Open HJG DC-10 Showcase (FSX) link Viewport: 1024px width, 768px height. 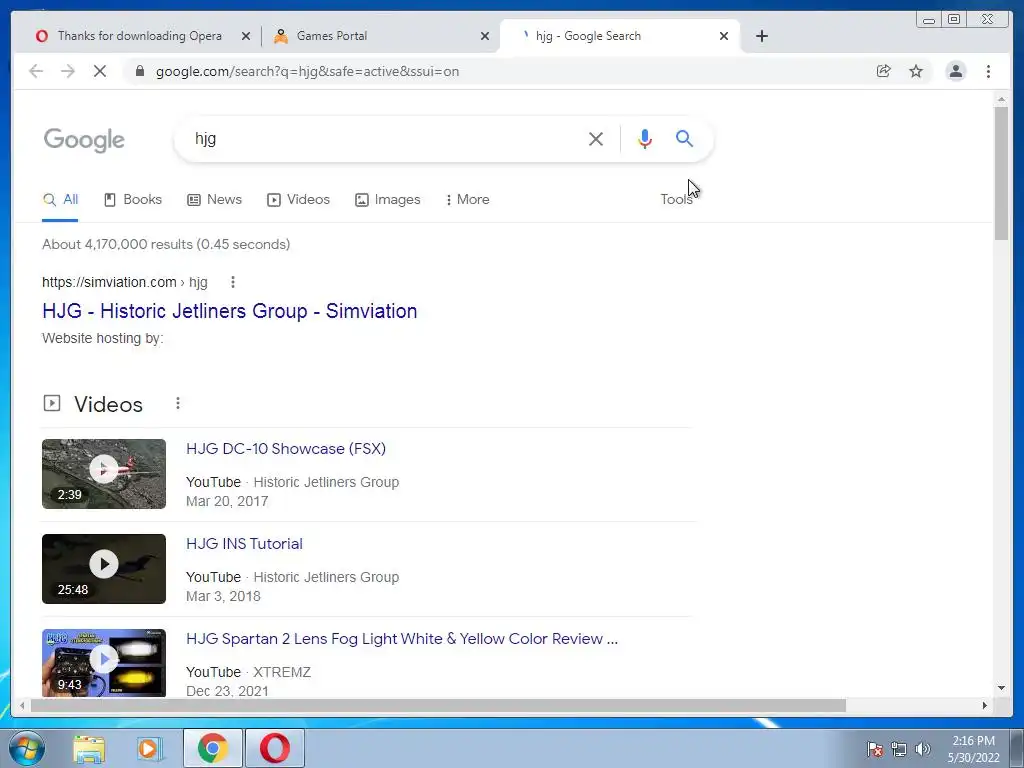(286, 449)
